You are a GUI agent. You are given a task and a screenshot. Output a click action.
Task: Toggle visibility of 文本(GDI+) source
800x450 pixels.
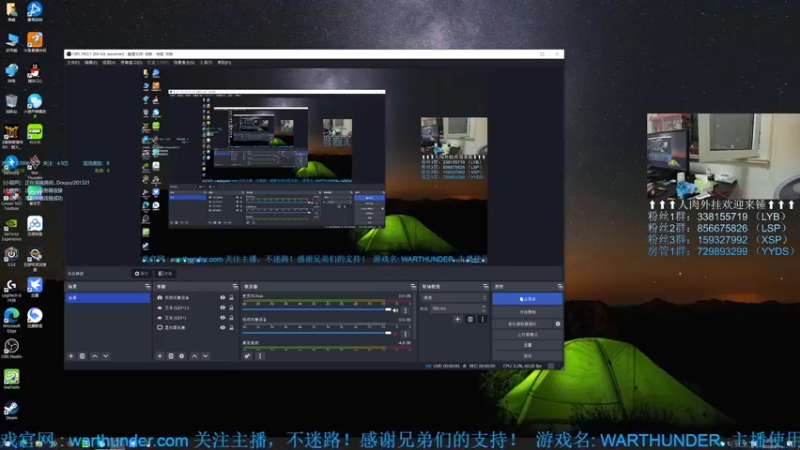point(222,317)
